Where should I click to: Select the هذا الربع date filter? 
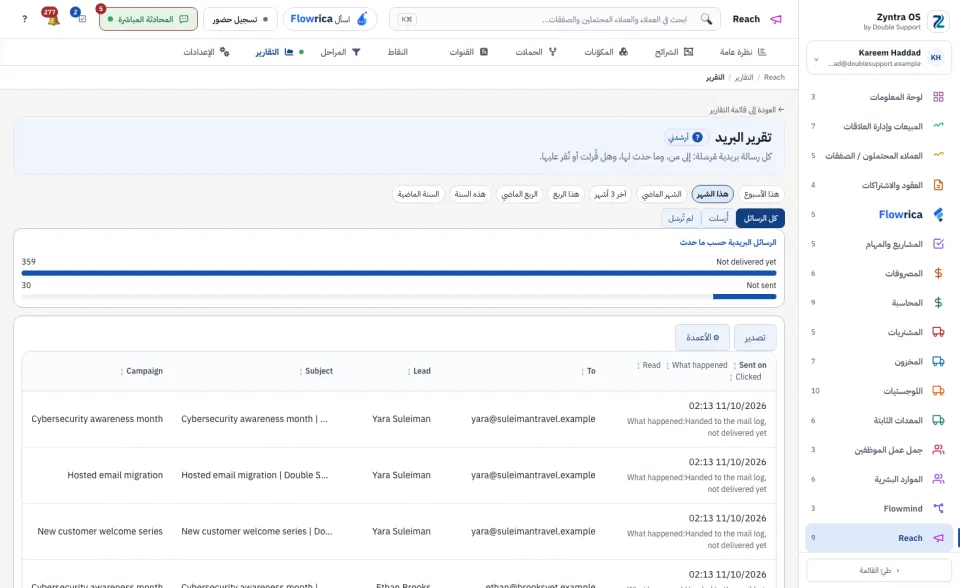[x=566, y=194]
